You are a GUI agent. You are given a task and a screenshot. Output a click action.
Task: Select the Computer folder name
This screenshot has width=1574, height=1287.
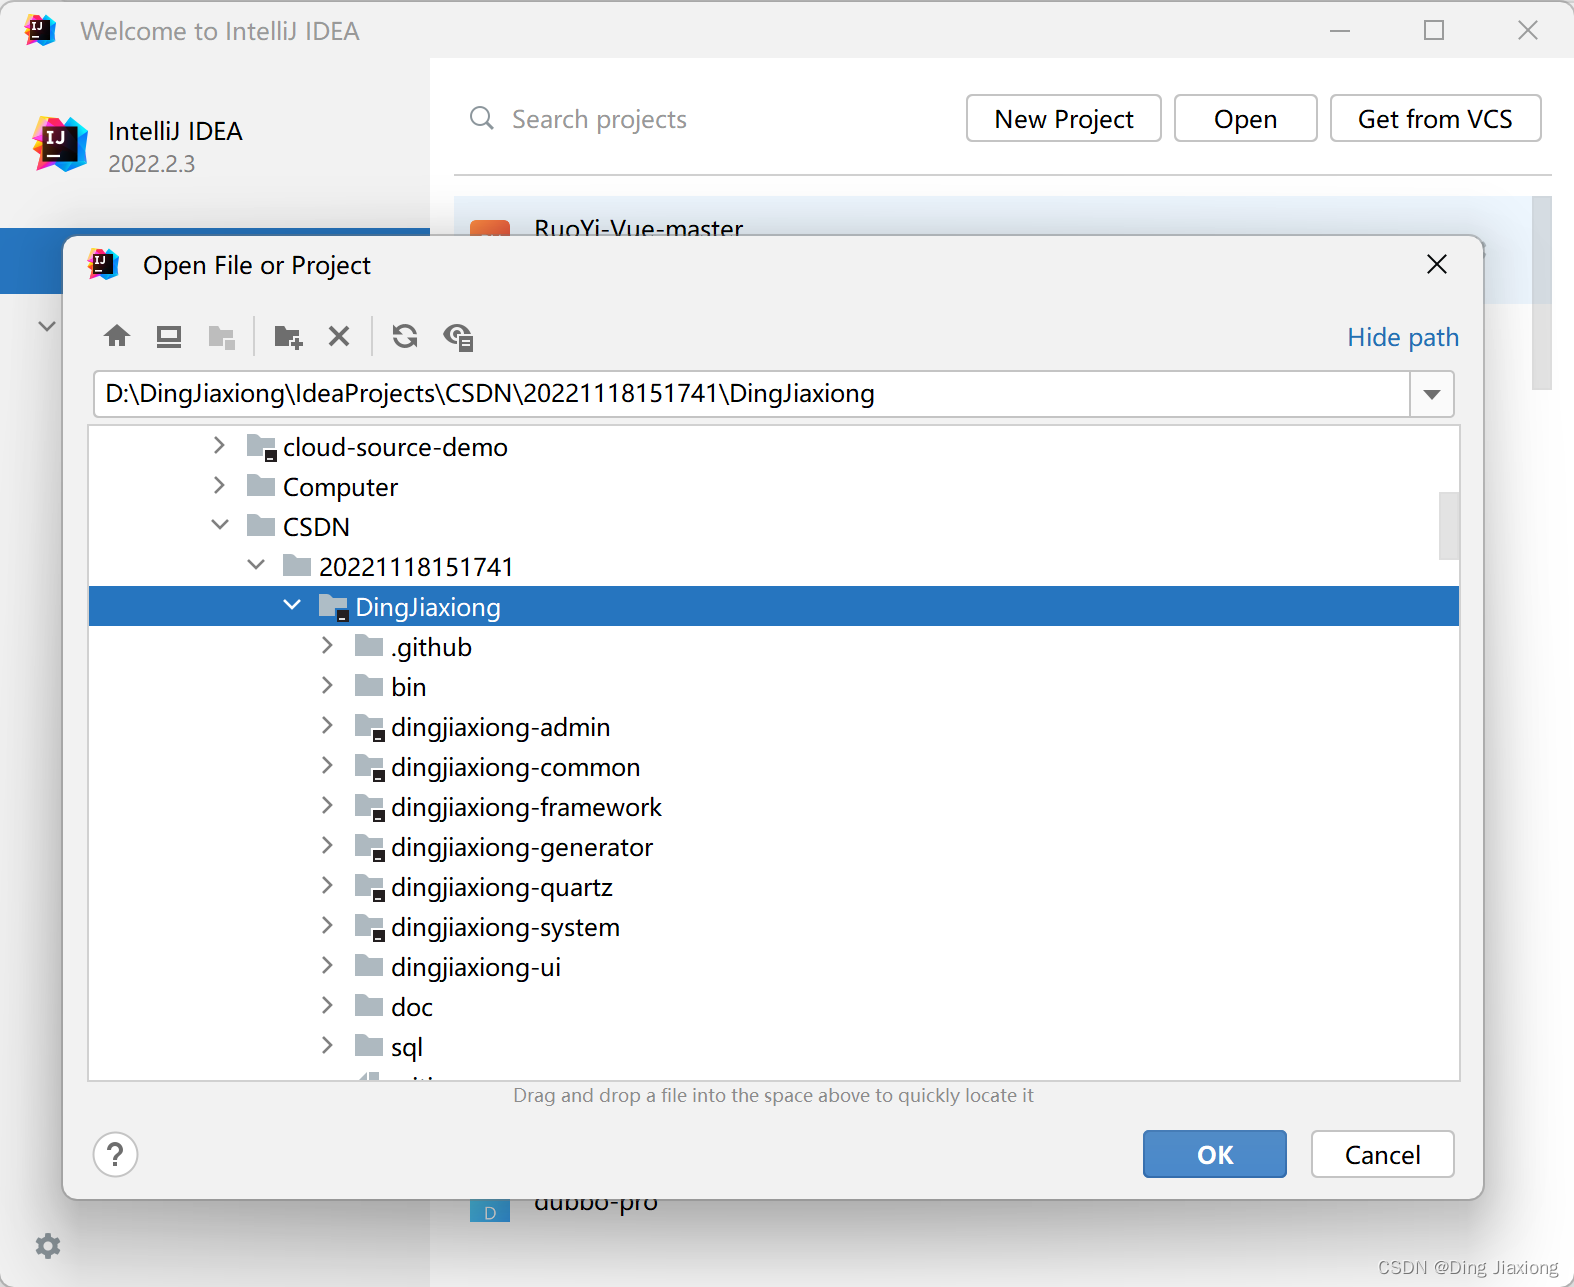(340, 487)
